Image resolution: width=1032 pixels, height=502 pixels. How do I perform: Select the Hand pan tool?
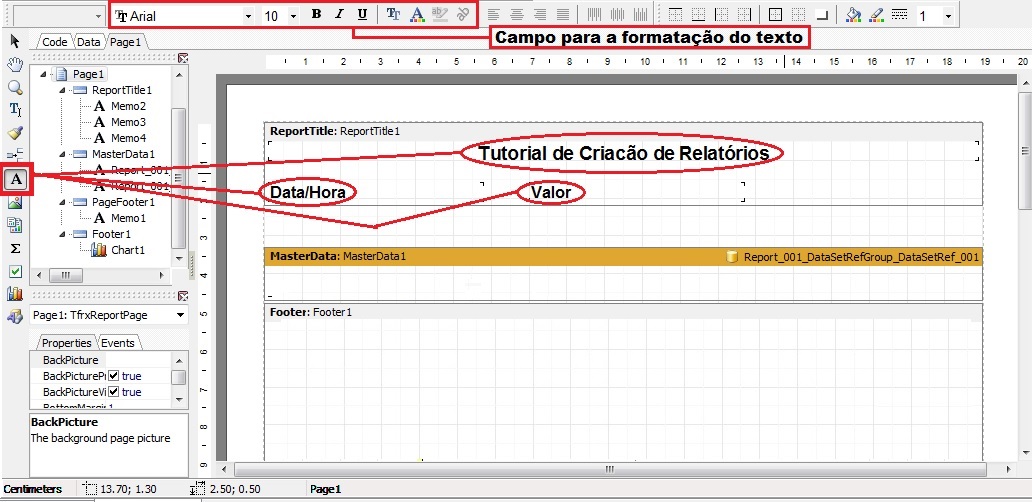[x=15, y=64]
